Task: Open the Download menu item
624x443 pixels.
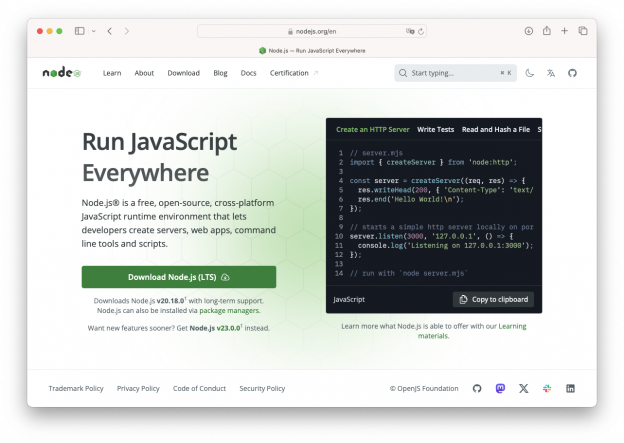Action: point(183,73)
